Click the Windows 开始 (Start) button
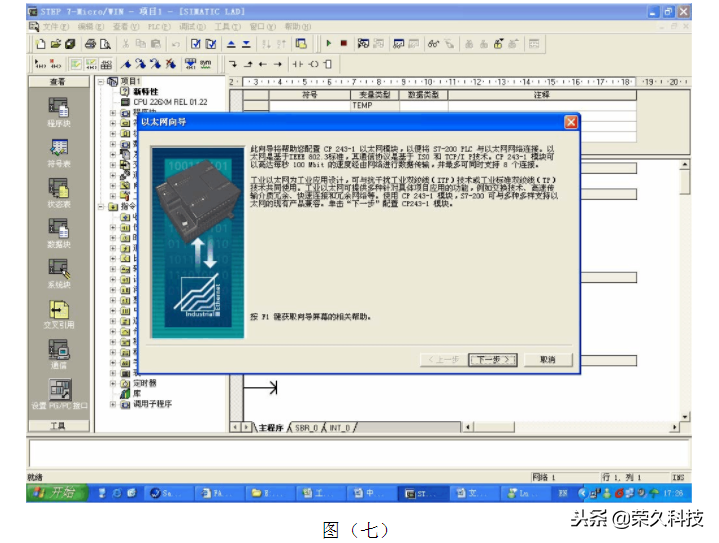 click(x=55, y=493)
